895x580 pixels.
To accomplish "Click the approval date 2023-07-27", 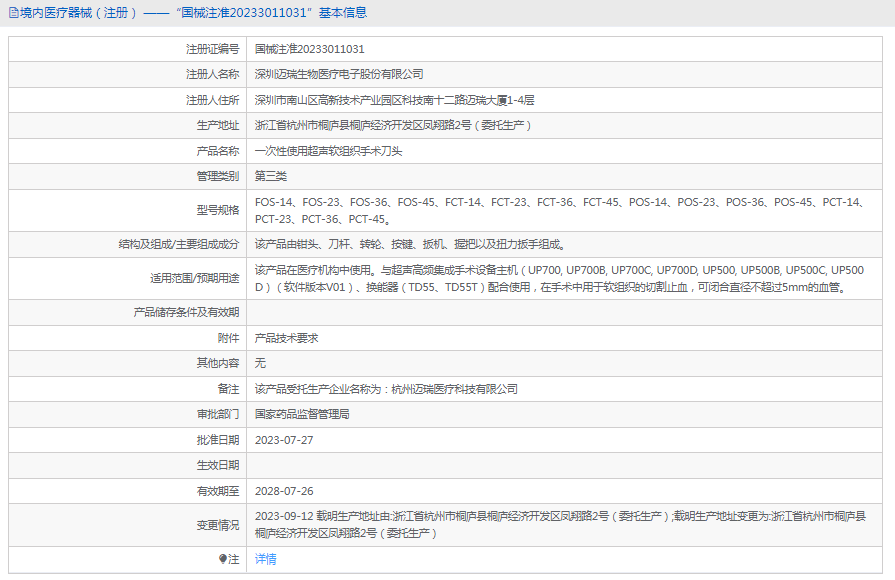I will tap(284, 441).
